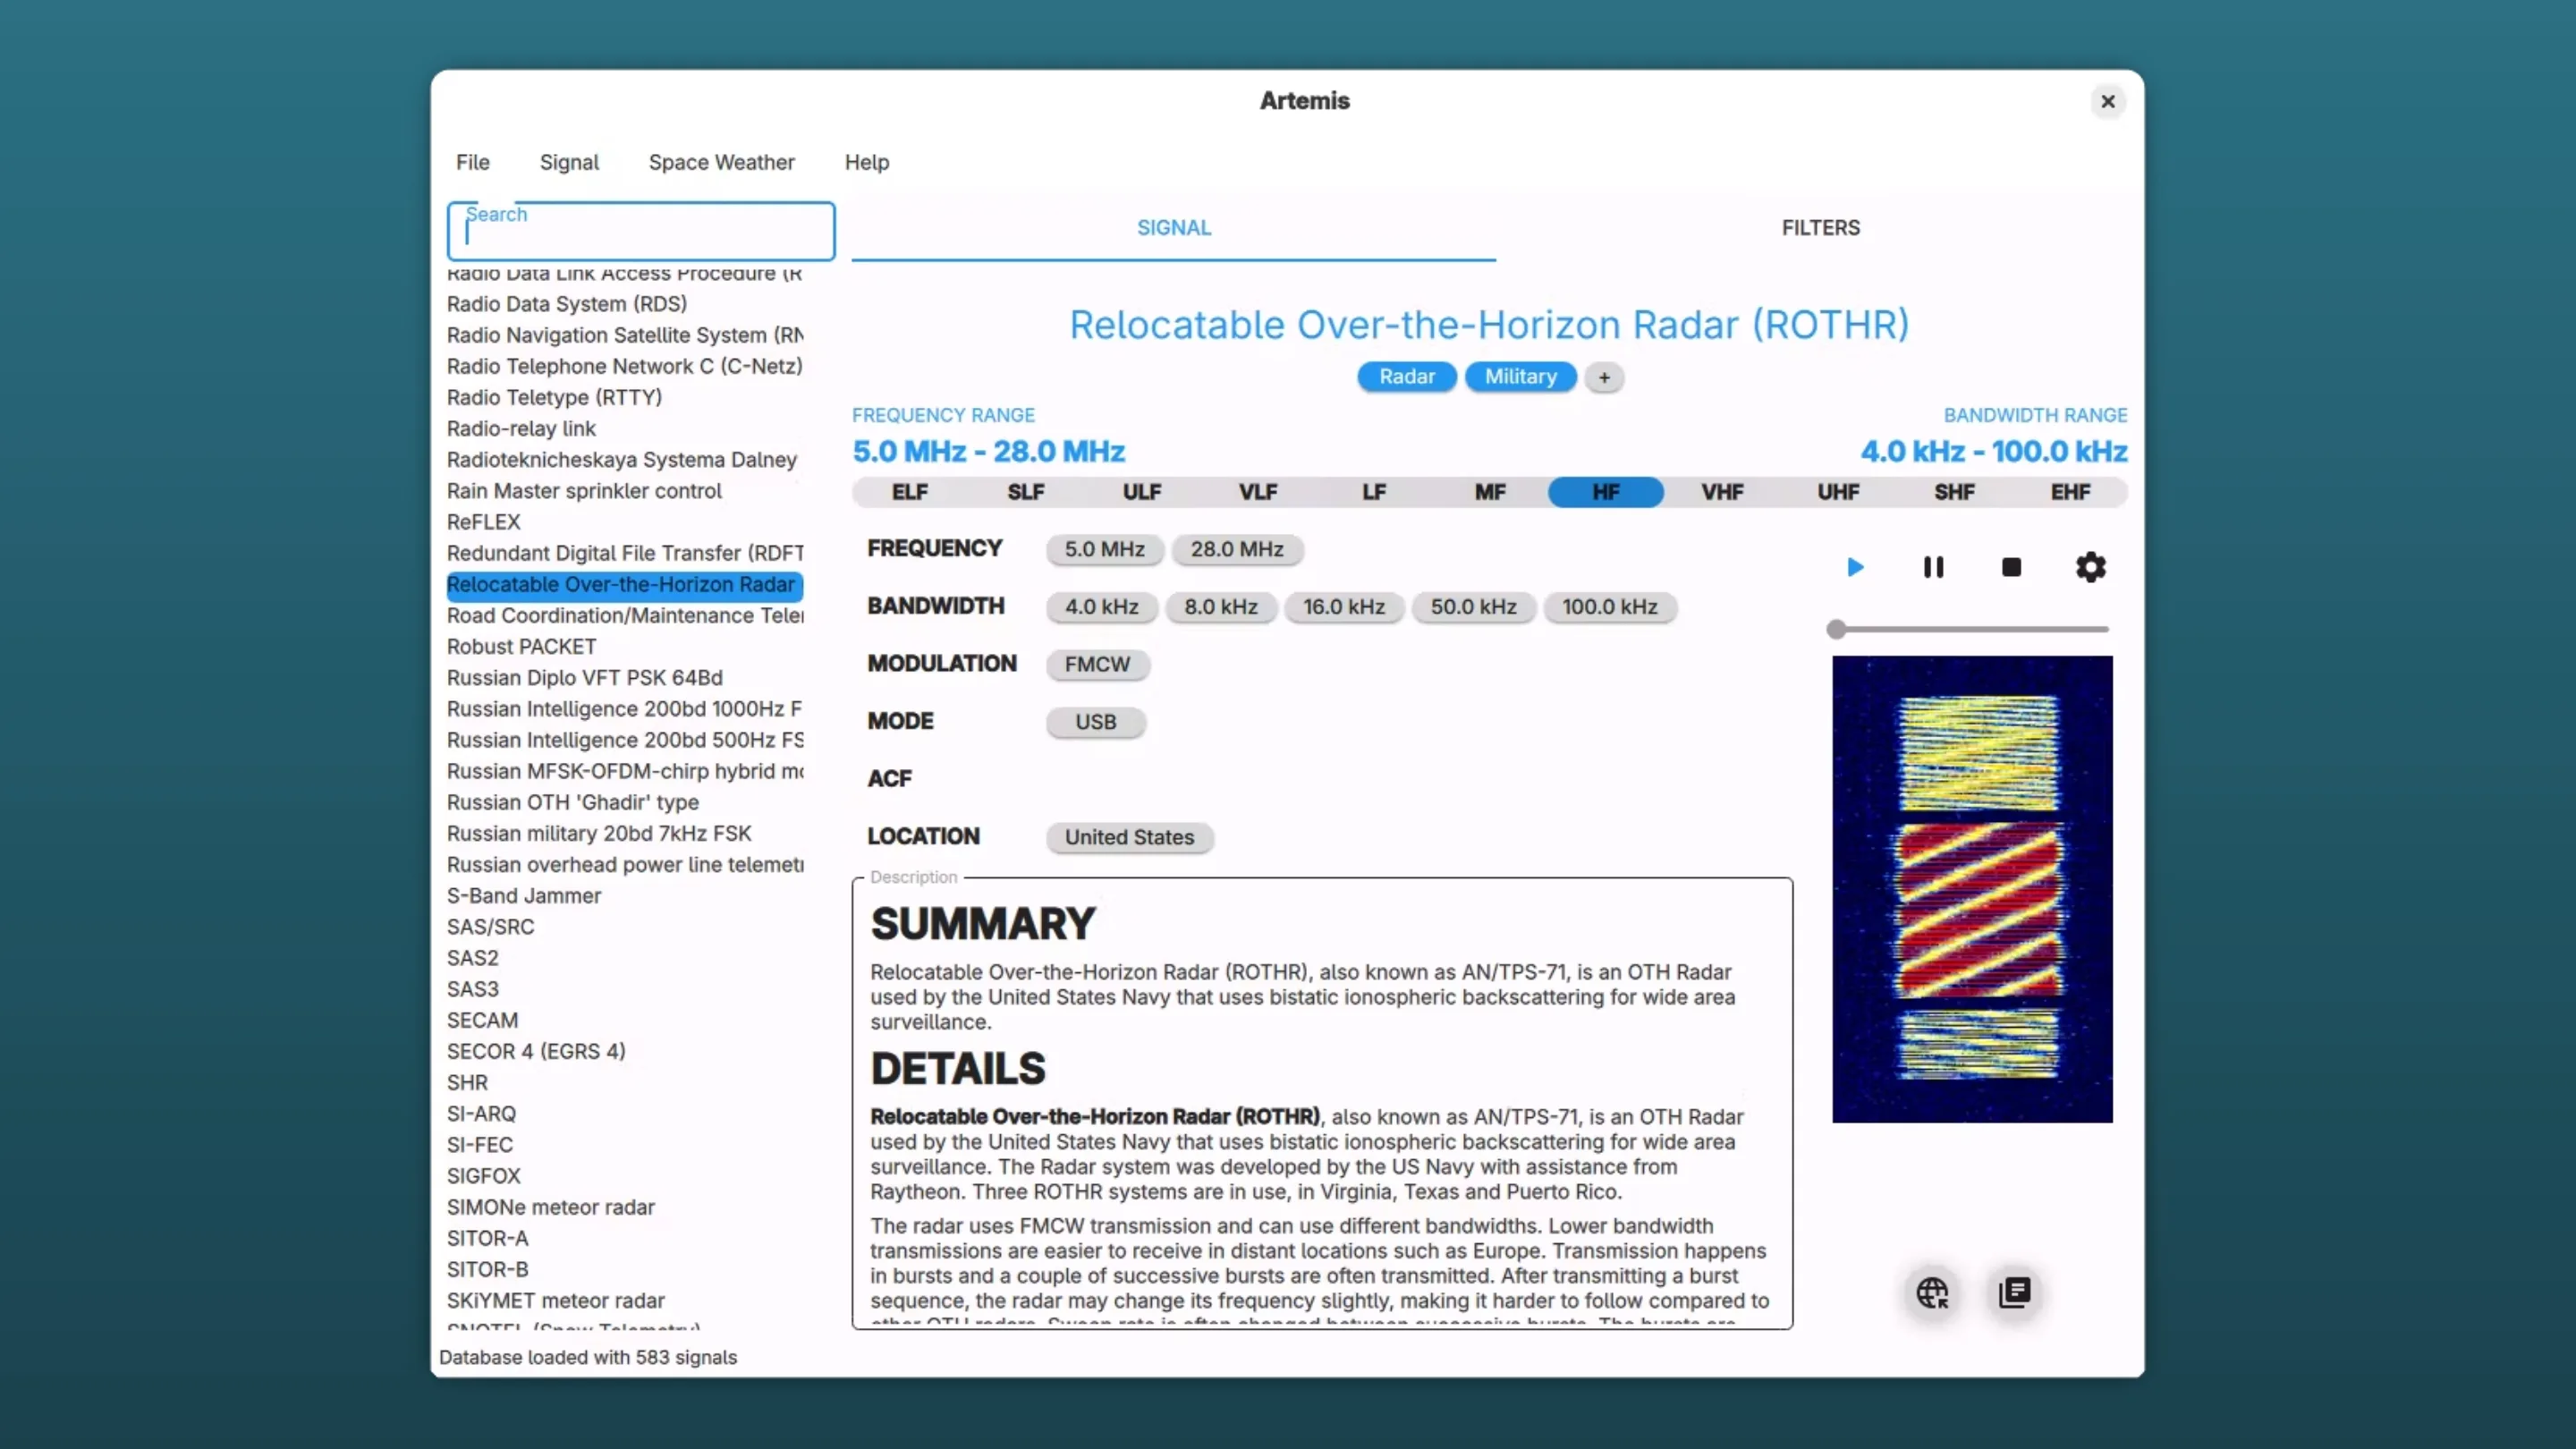Click the United States location chip

pyautogui.click(x=1129, y=837)
